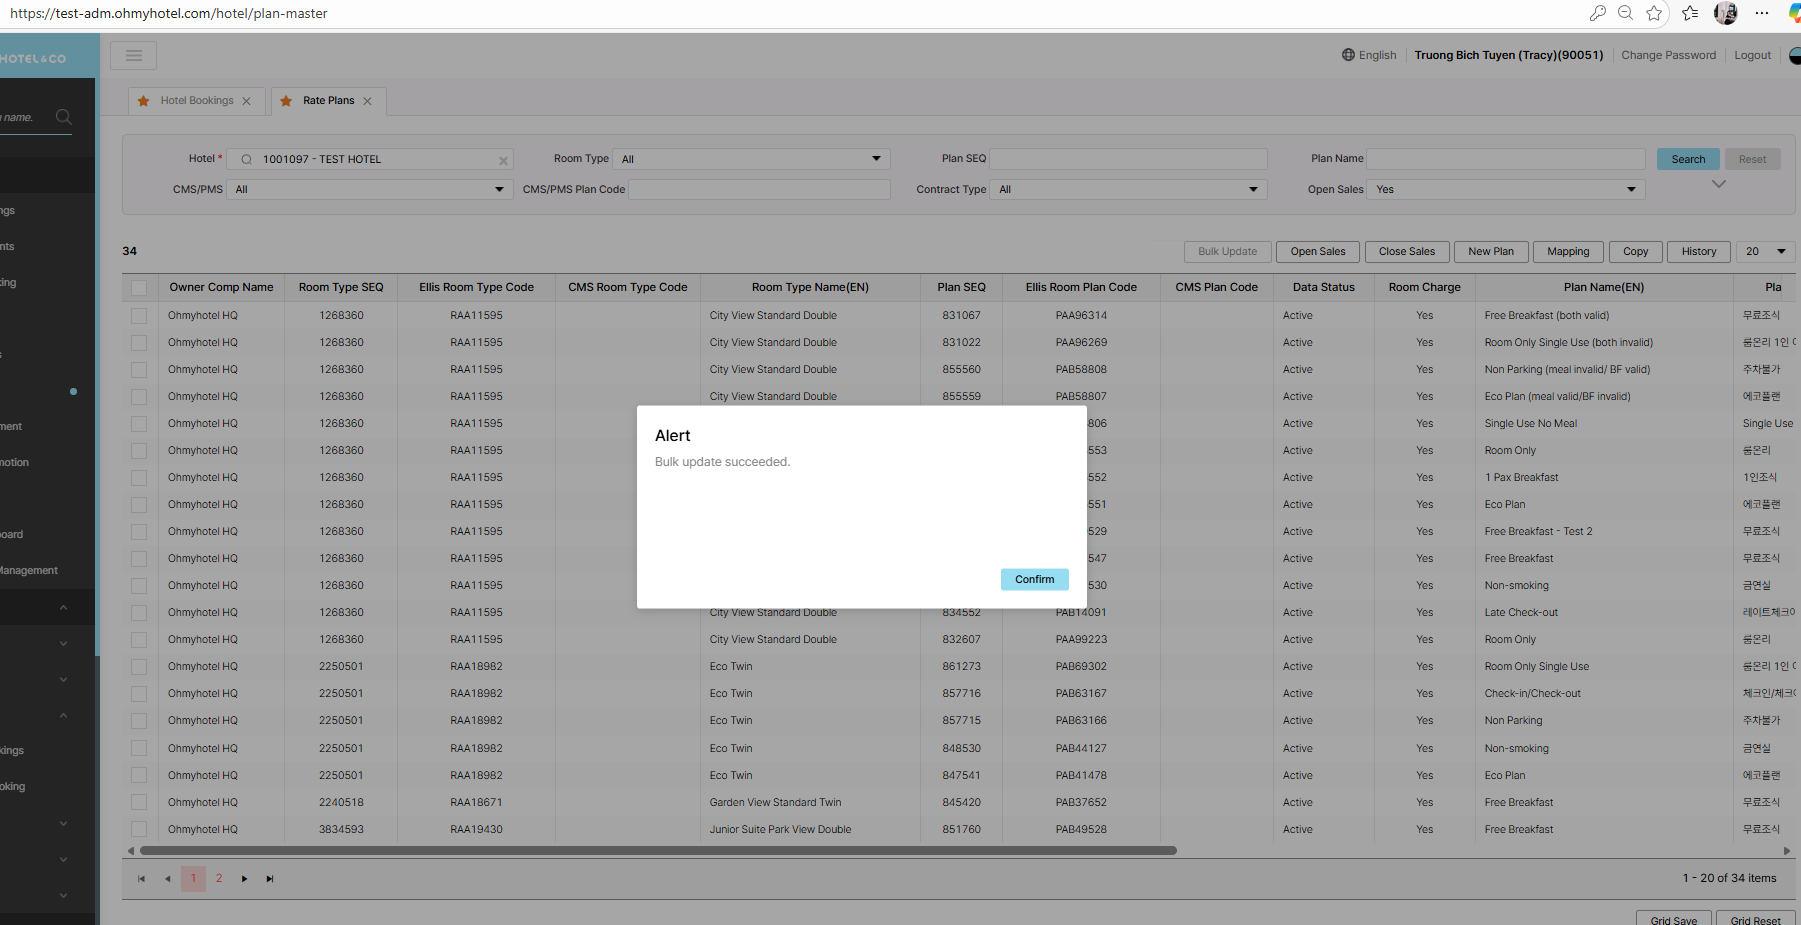
Task: Switch to the Rate Plans tab
Action: [x=328, y=101]
